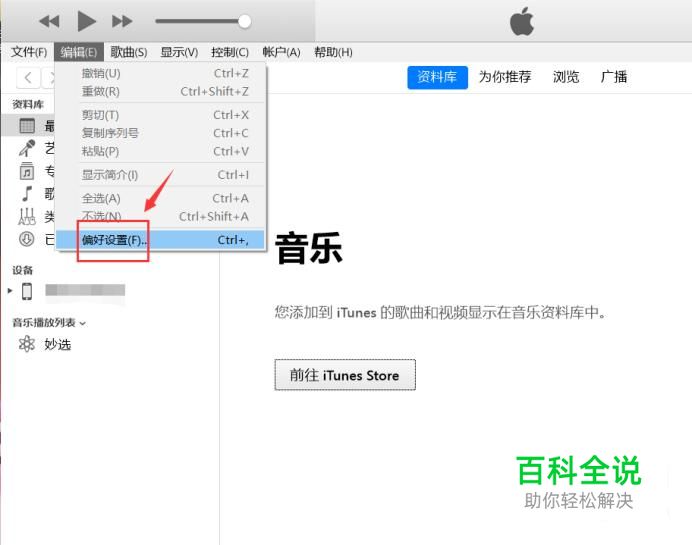Switch to the 为你推荐 tab
The width and height of the screenshot is (692, 545).
point(505,77)
